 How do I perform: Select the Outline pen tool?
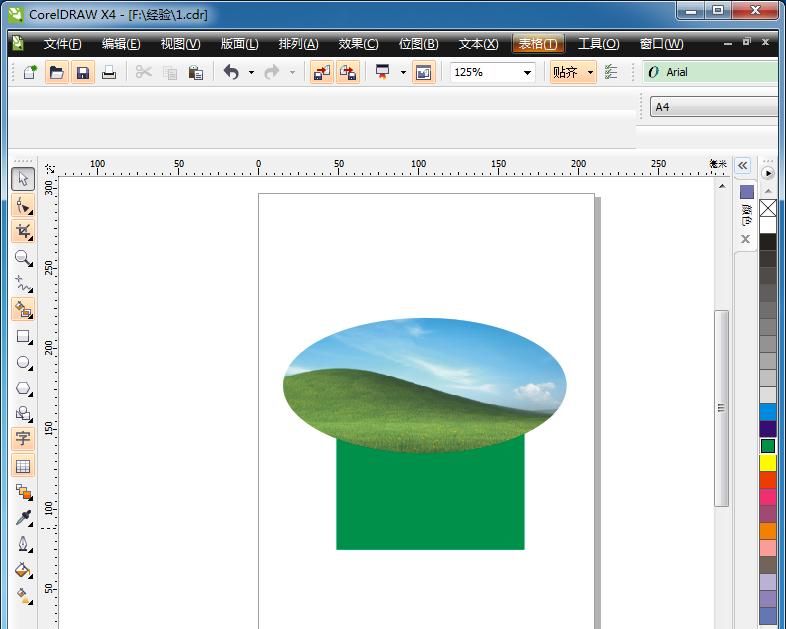click(23, 544)
